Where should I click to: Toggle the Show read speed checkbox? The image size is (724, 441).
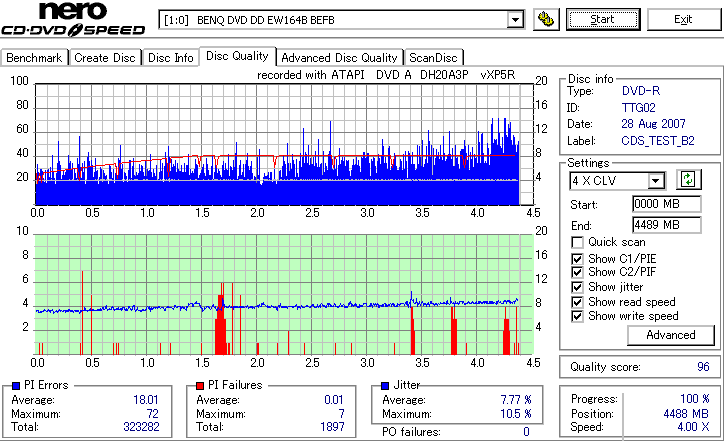tap(577, 302)
